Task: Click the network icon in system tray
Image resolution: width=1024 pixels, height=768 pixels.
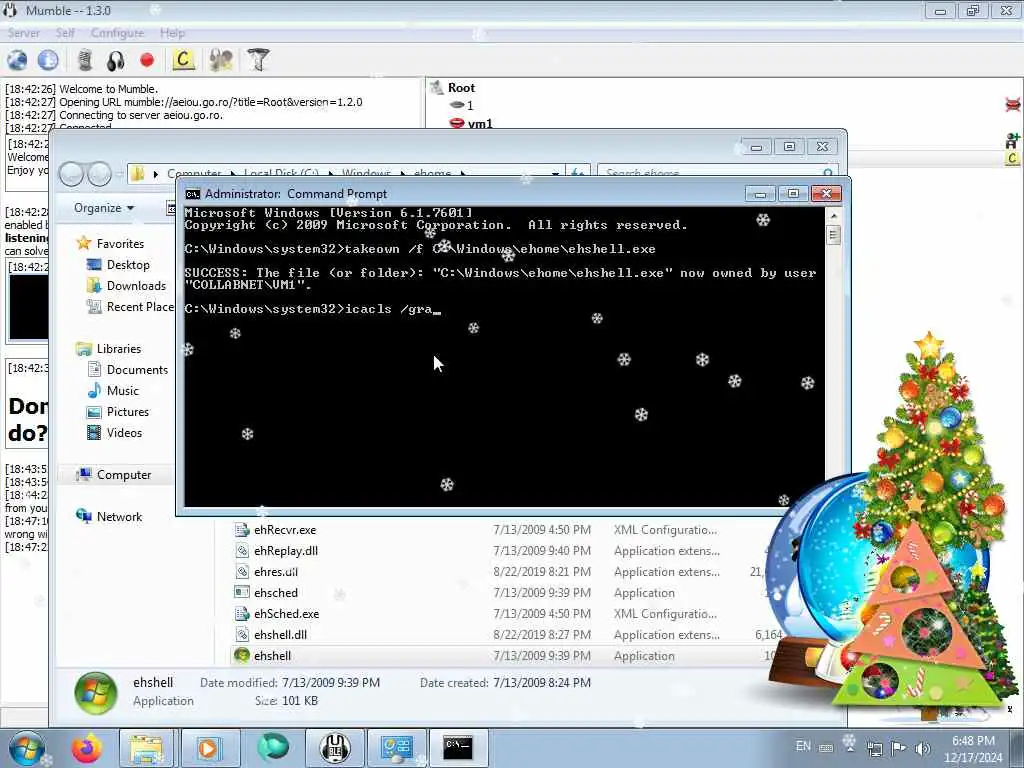Action: pyautogui.click(x=874, y=748)
